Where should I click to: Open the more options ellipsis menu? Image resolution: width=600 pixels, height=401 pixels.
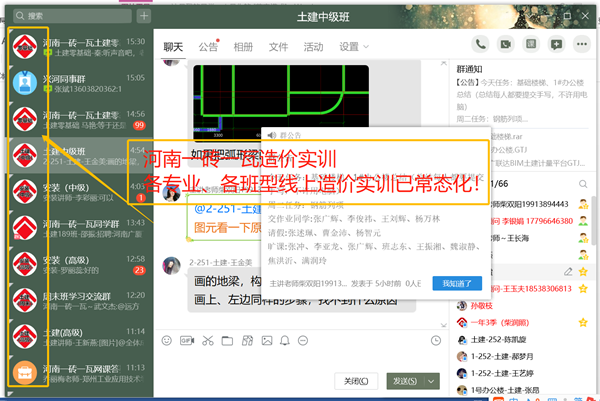click(x=582, y=44)
